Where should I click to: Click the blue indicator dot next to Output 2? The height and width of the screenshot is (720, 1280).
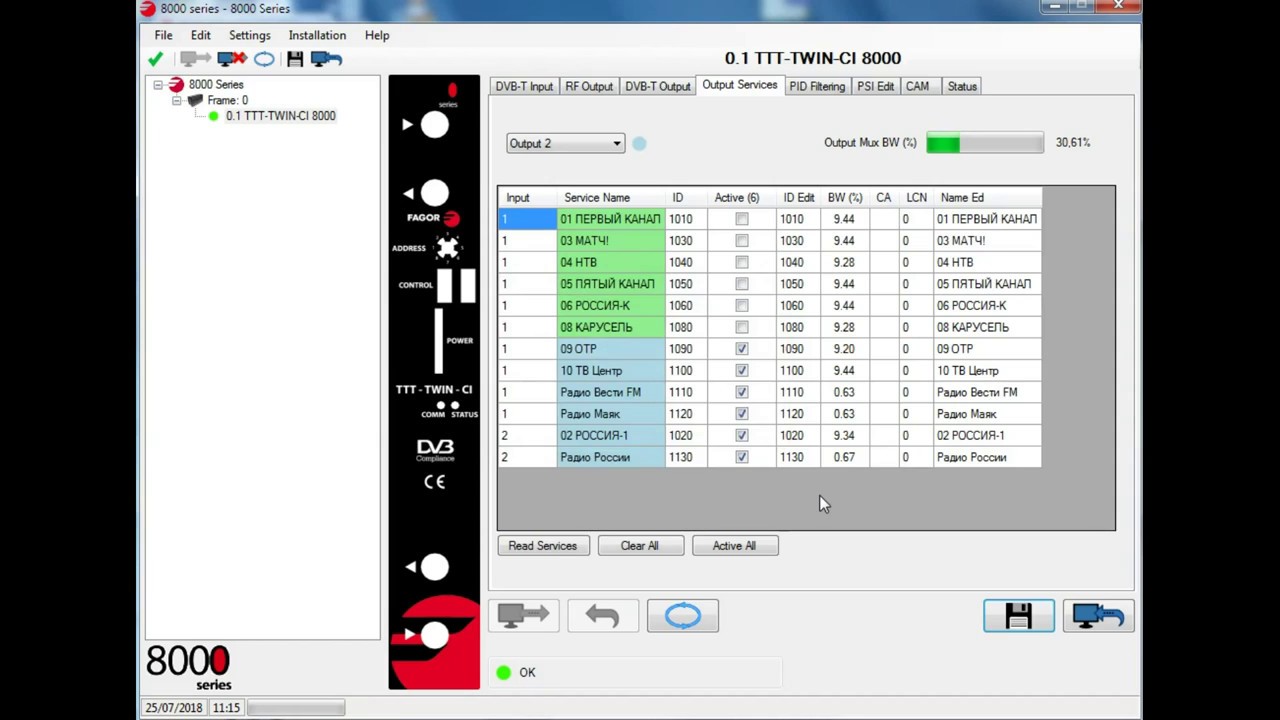point(640,144)
